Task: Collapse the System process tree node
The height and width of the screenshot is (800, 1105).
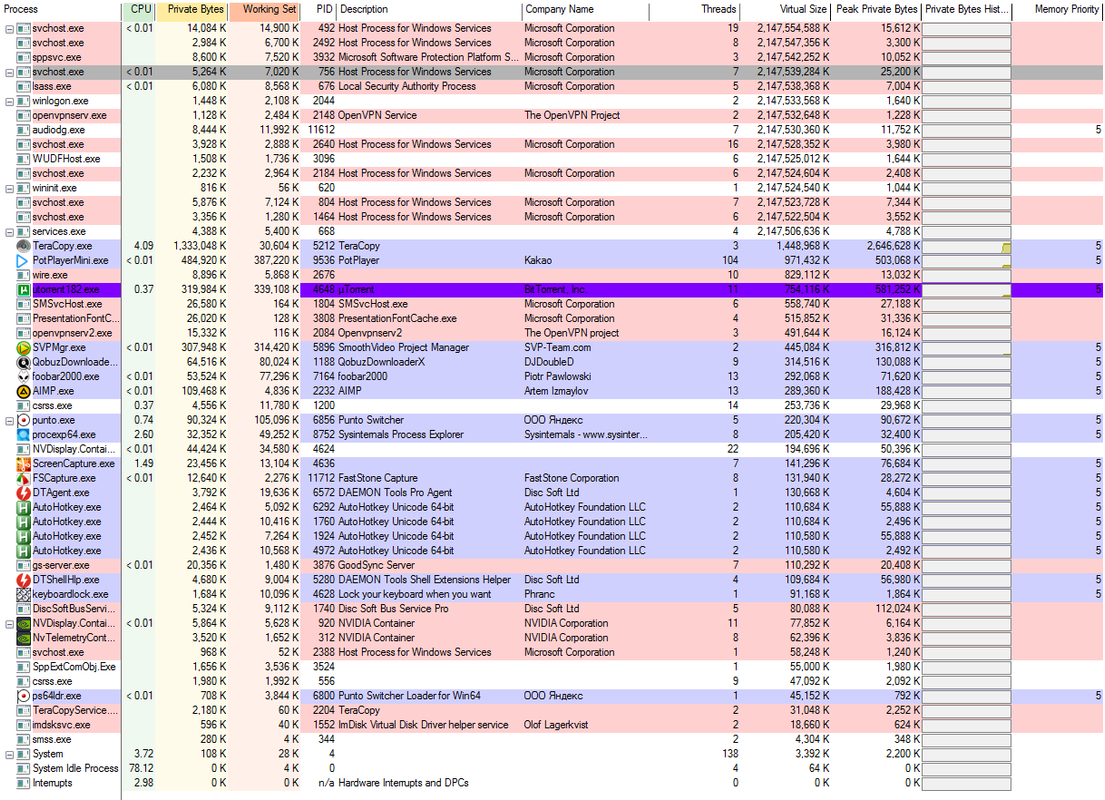Action: (x=9, y=754)
